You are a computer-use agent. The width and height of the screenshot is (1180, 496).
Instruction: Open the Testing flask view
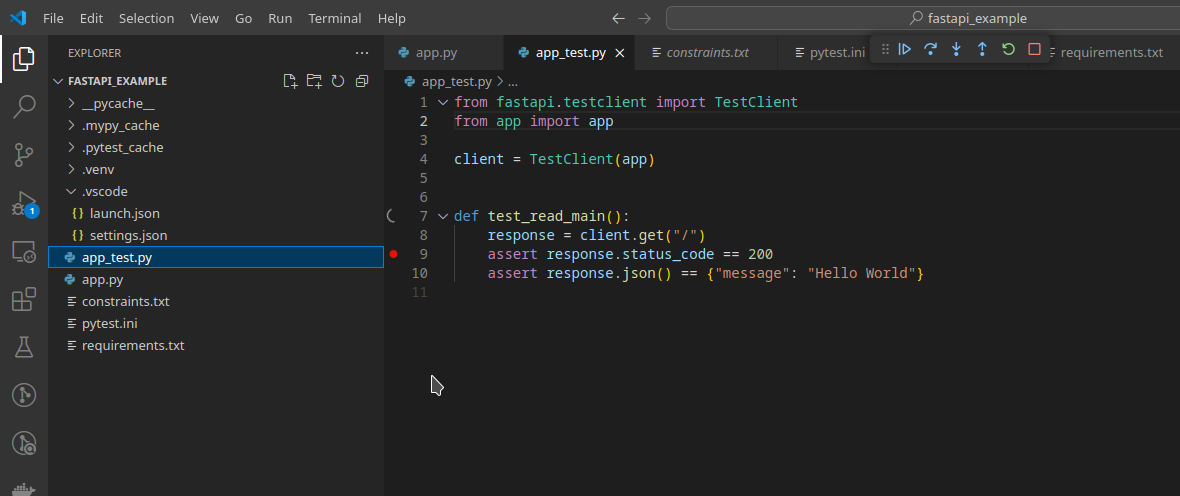tap(24, 347)
